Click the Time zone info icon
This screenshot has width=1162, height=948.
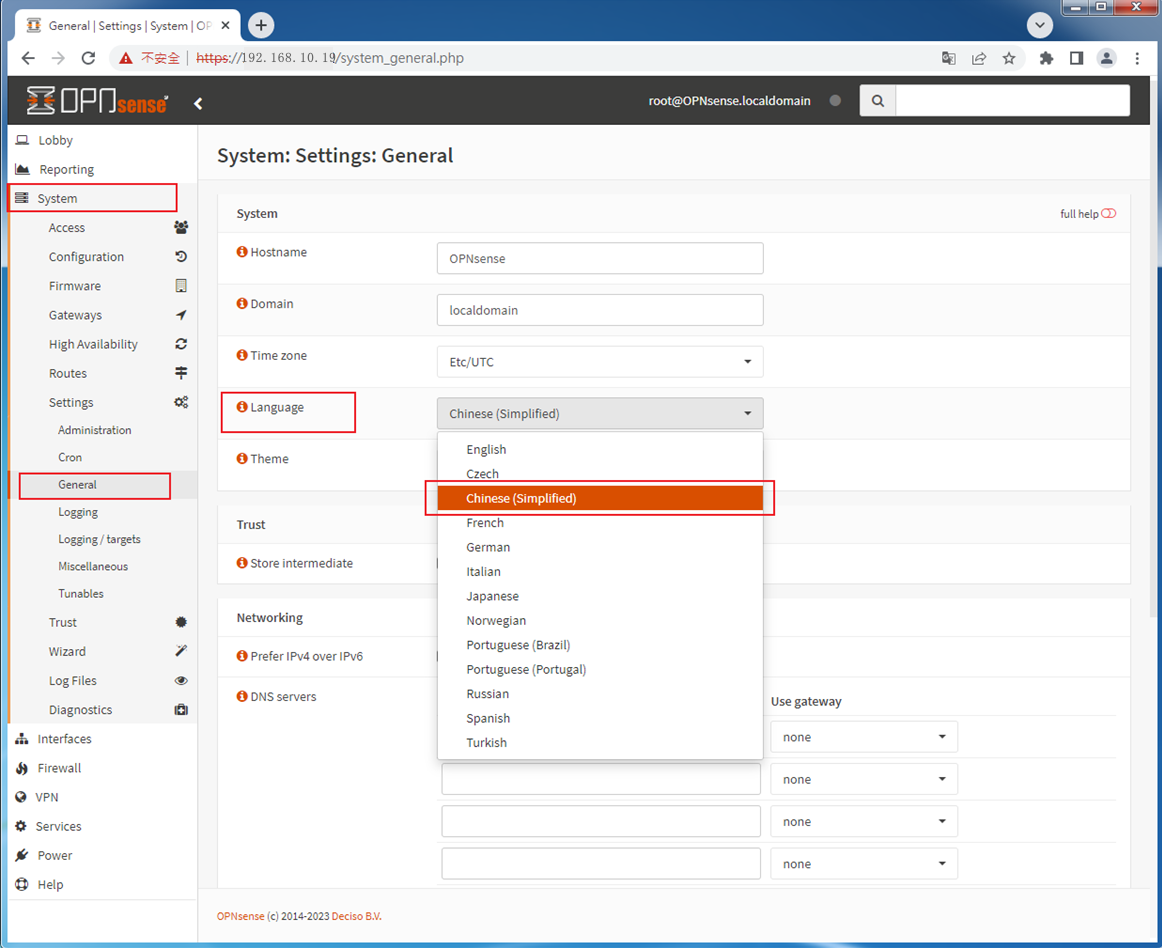click(242, 355)
